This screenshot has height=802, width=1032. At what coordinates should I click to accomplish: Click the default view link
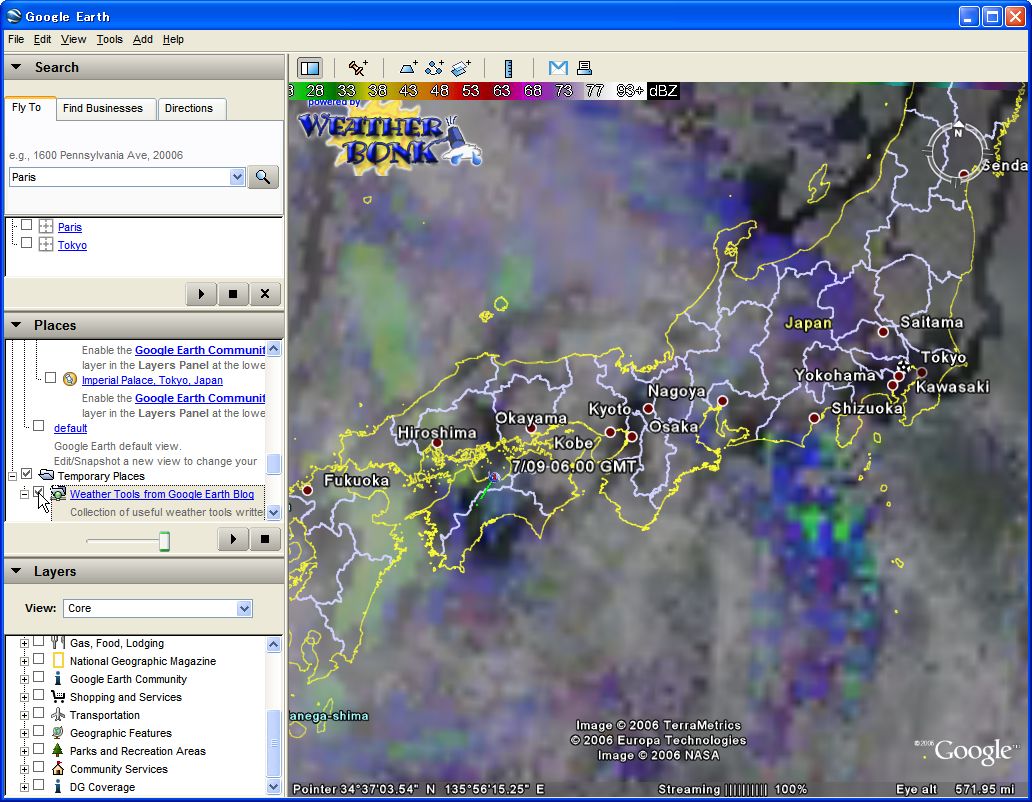tap(70, 428)
